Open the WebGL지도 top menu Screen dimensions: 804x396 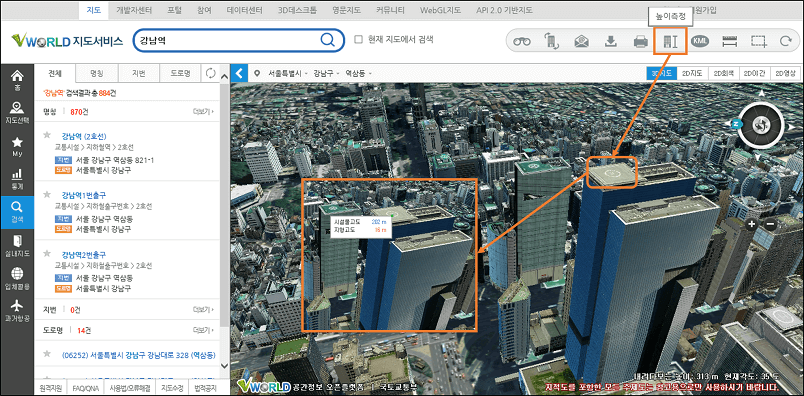point(440,10)
